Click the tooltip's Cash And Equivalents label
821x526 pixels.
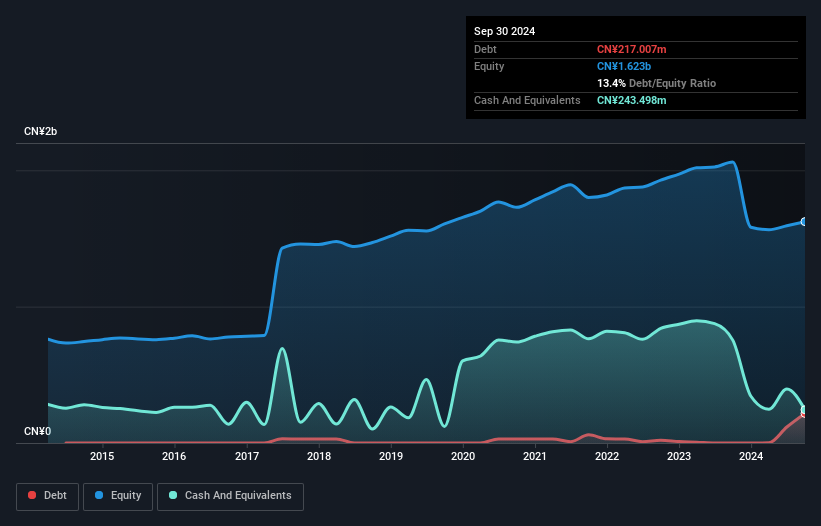527,100
